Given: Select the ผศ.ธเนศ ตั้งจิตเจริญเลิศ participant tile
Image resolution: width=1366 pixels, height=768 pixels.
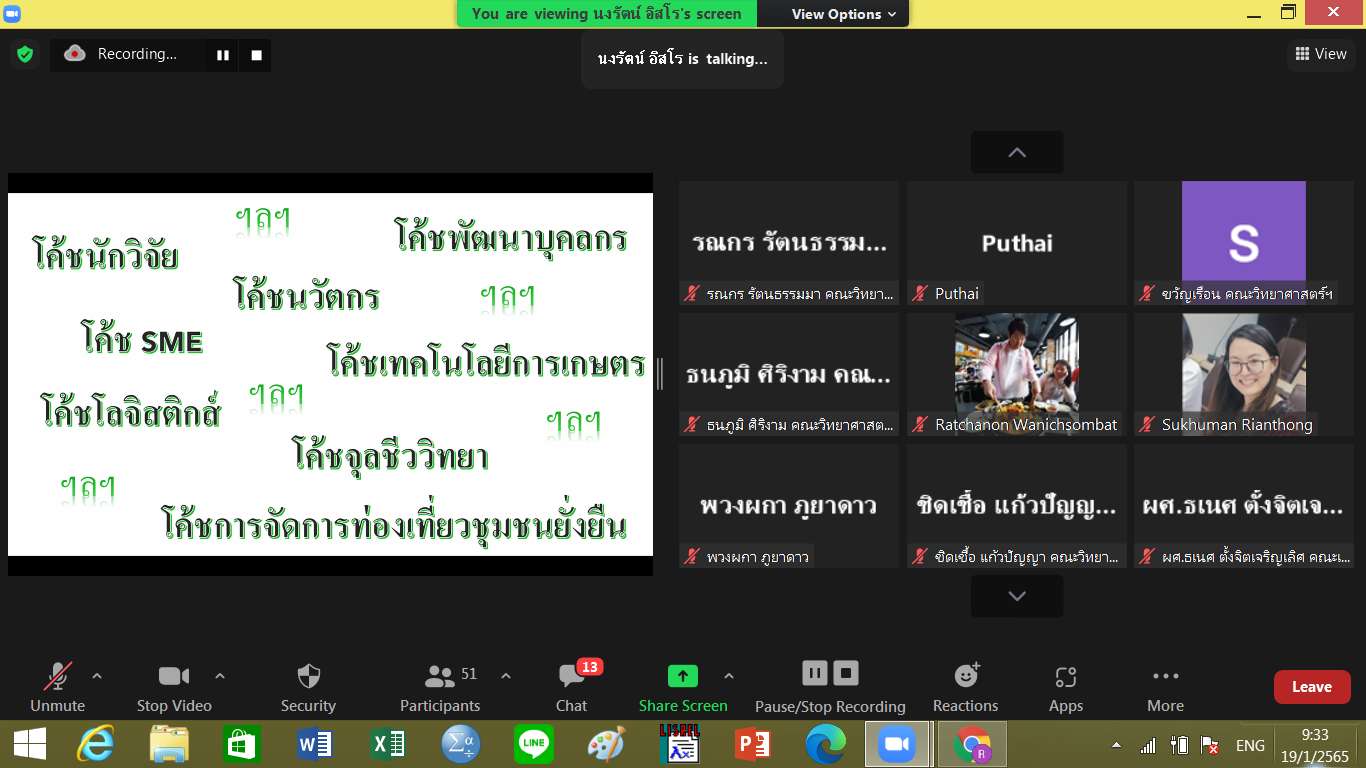Looking at the screenshot, I should coord(1243,506).
